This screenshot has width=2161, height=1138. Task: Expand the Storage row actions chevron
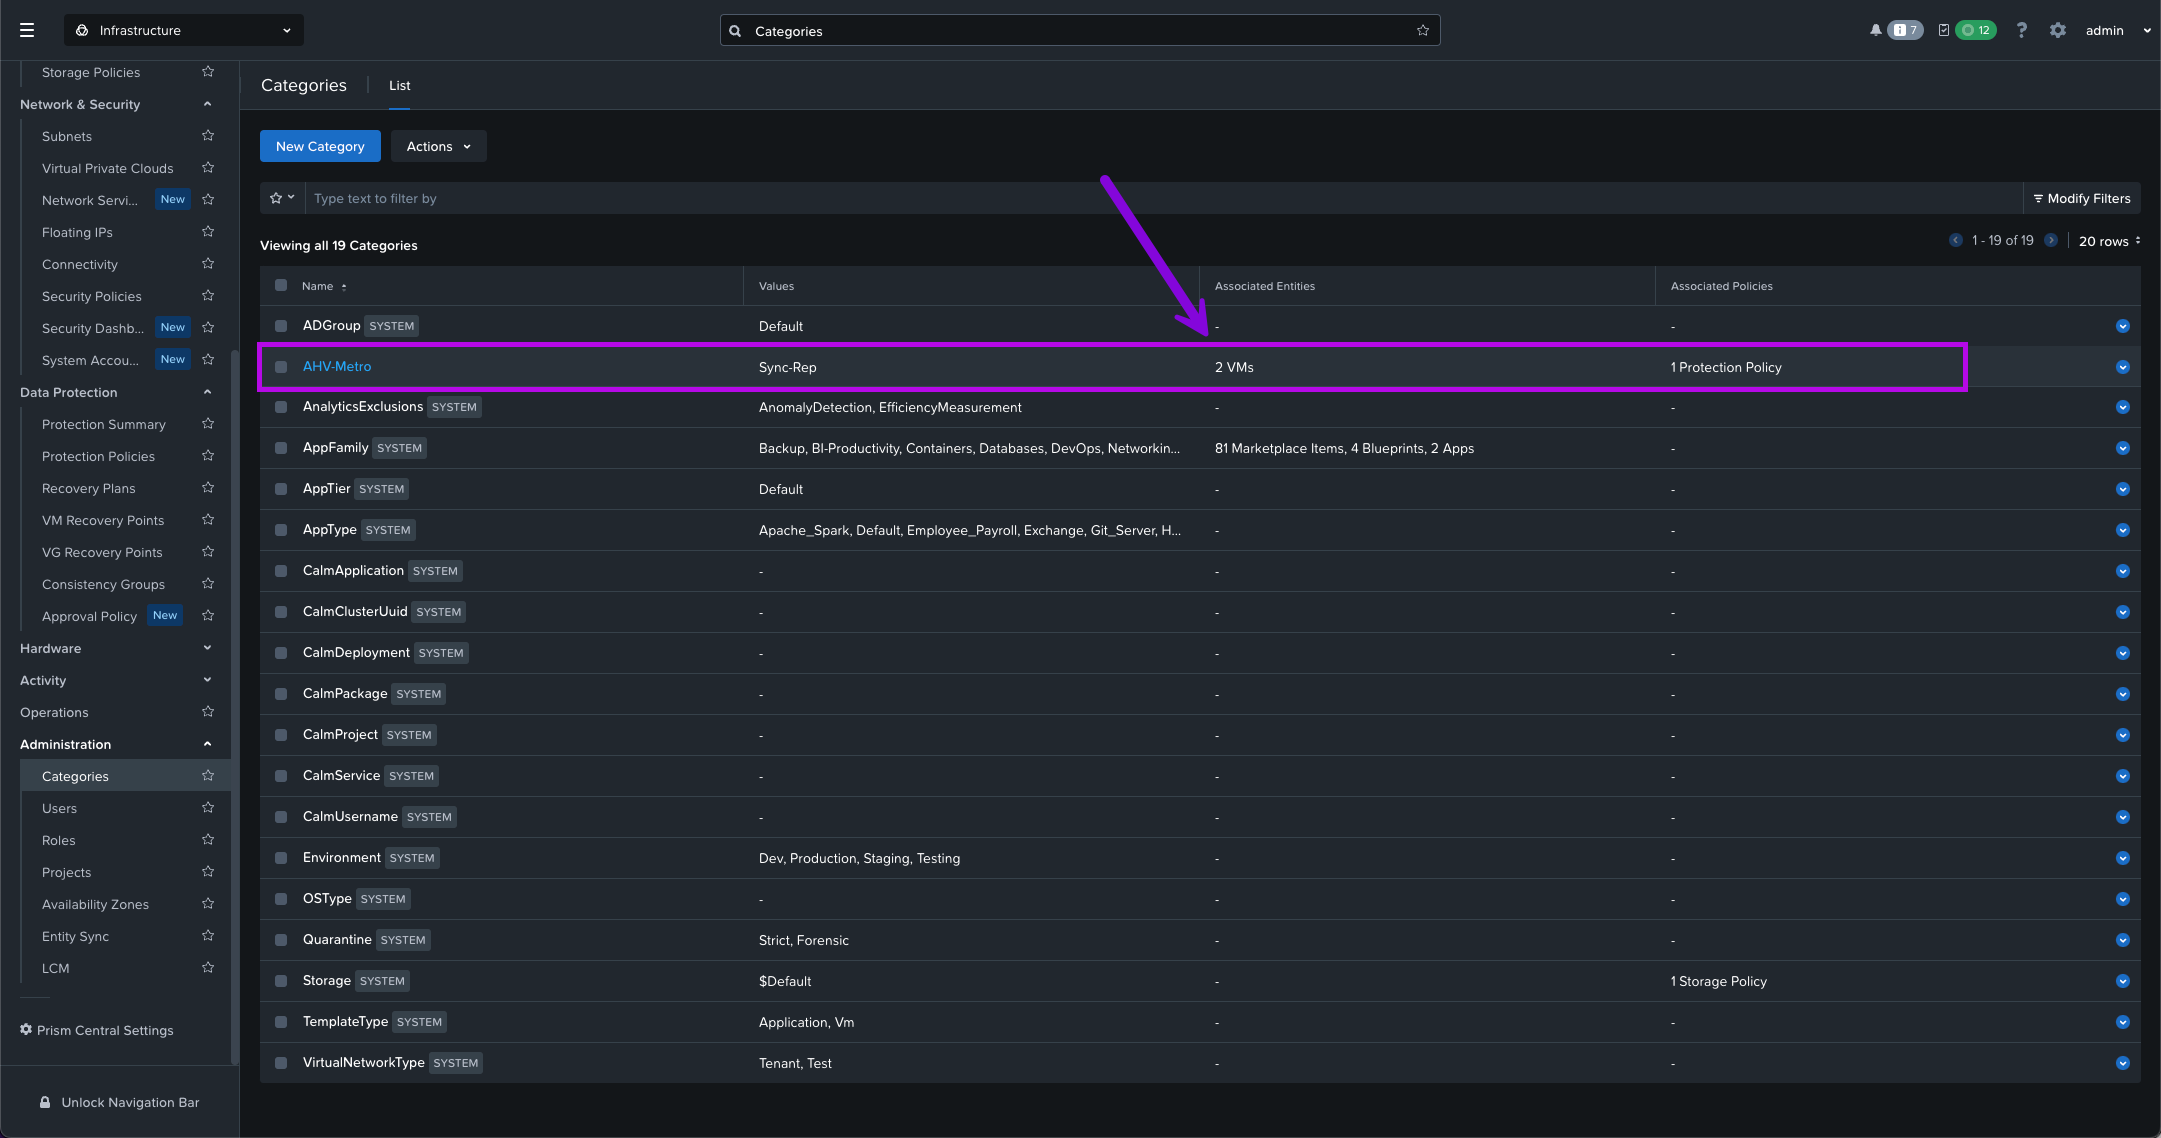pos(2122,981)
